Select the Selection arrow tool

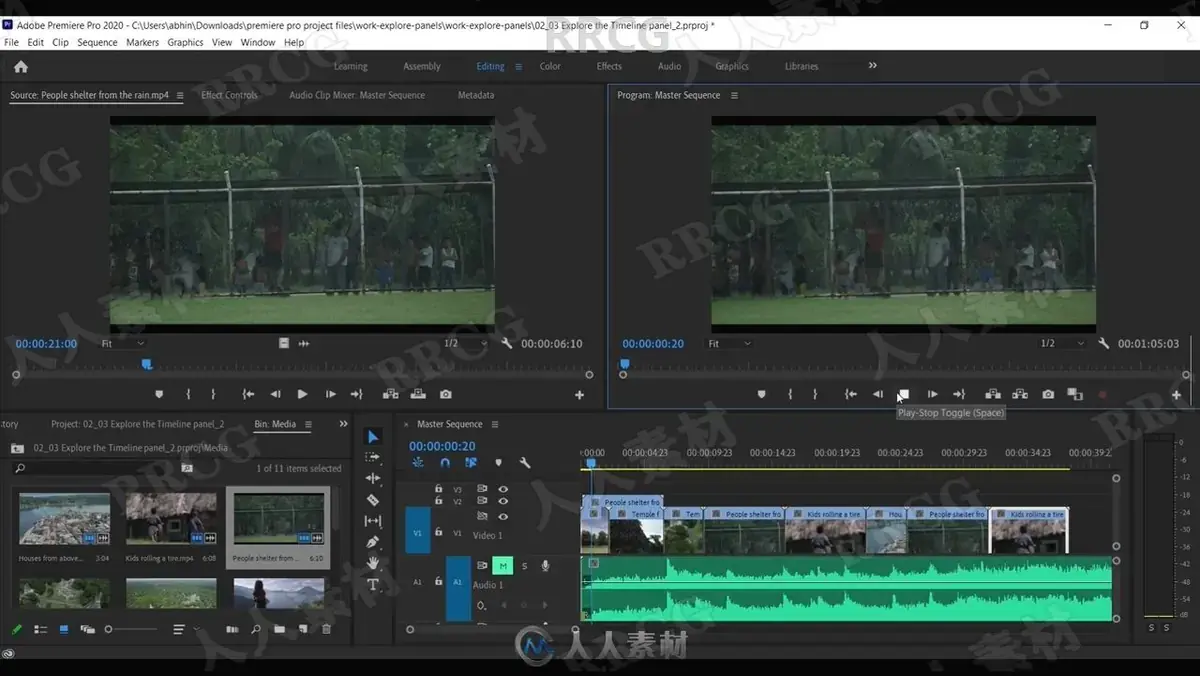tap(373, 437)
